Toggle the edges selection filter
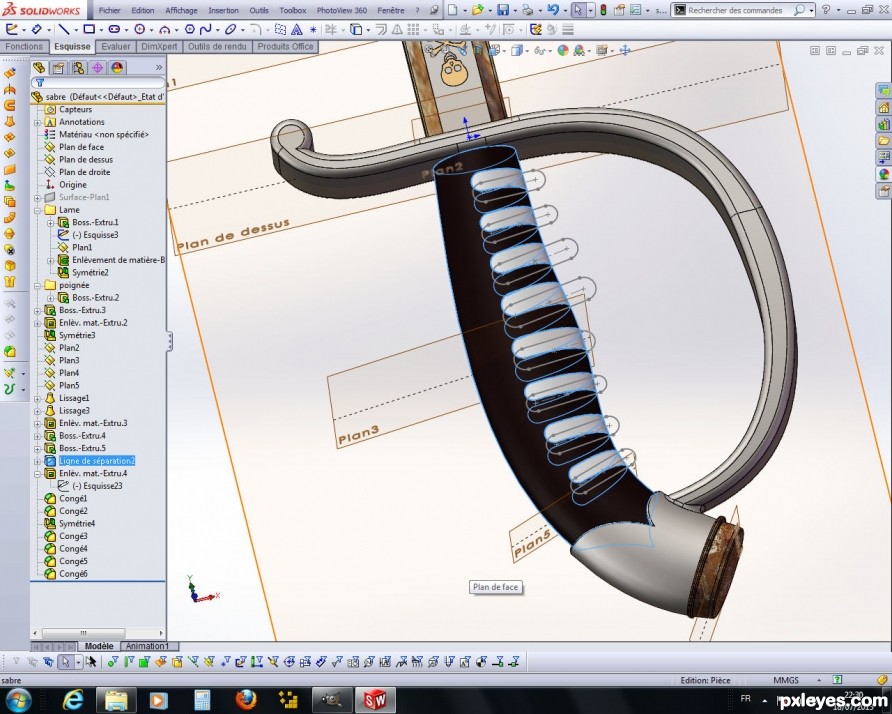The width and height of the screenshot is (892, 714). pyautogui.click(x=129, y=662)
